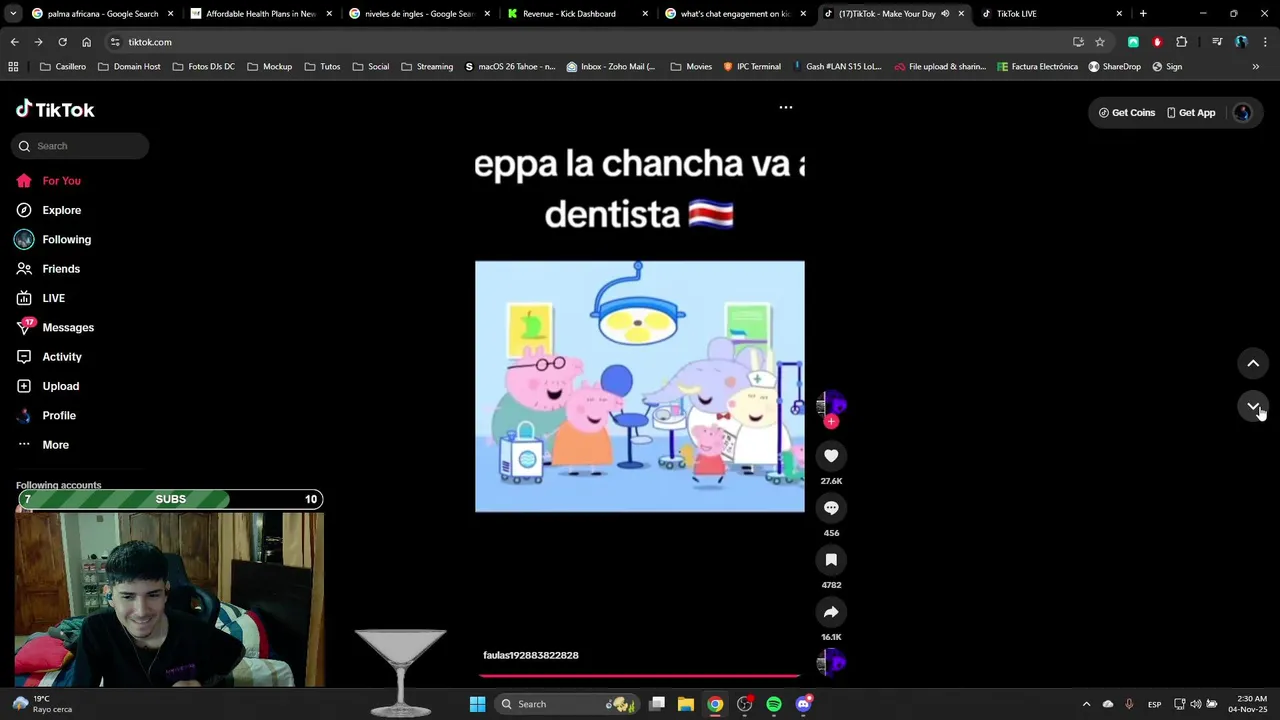Viewport: 1280px width, 720px height.
Task: Switch to the Affordable Health Plans tab
Action: (x=261, y=14)
